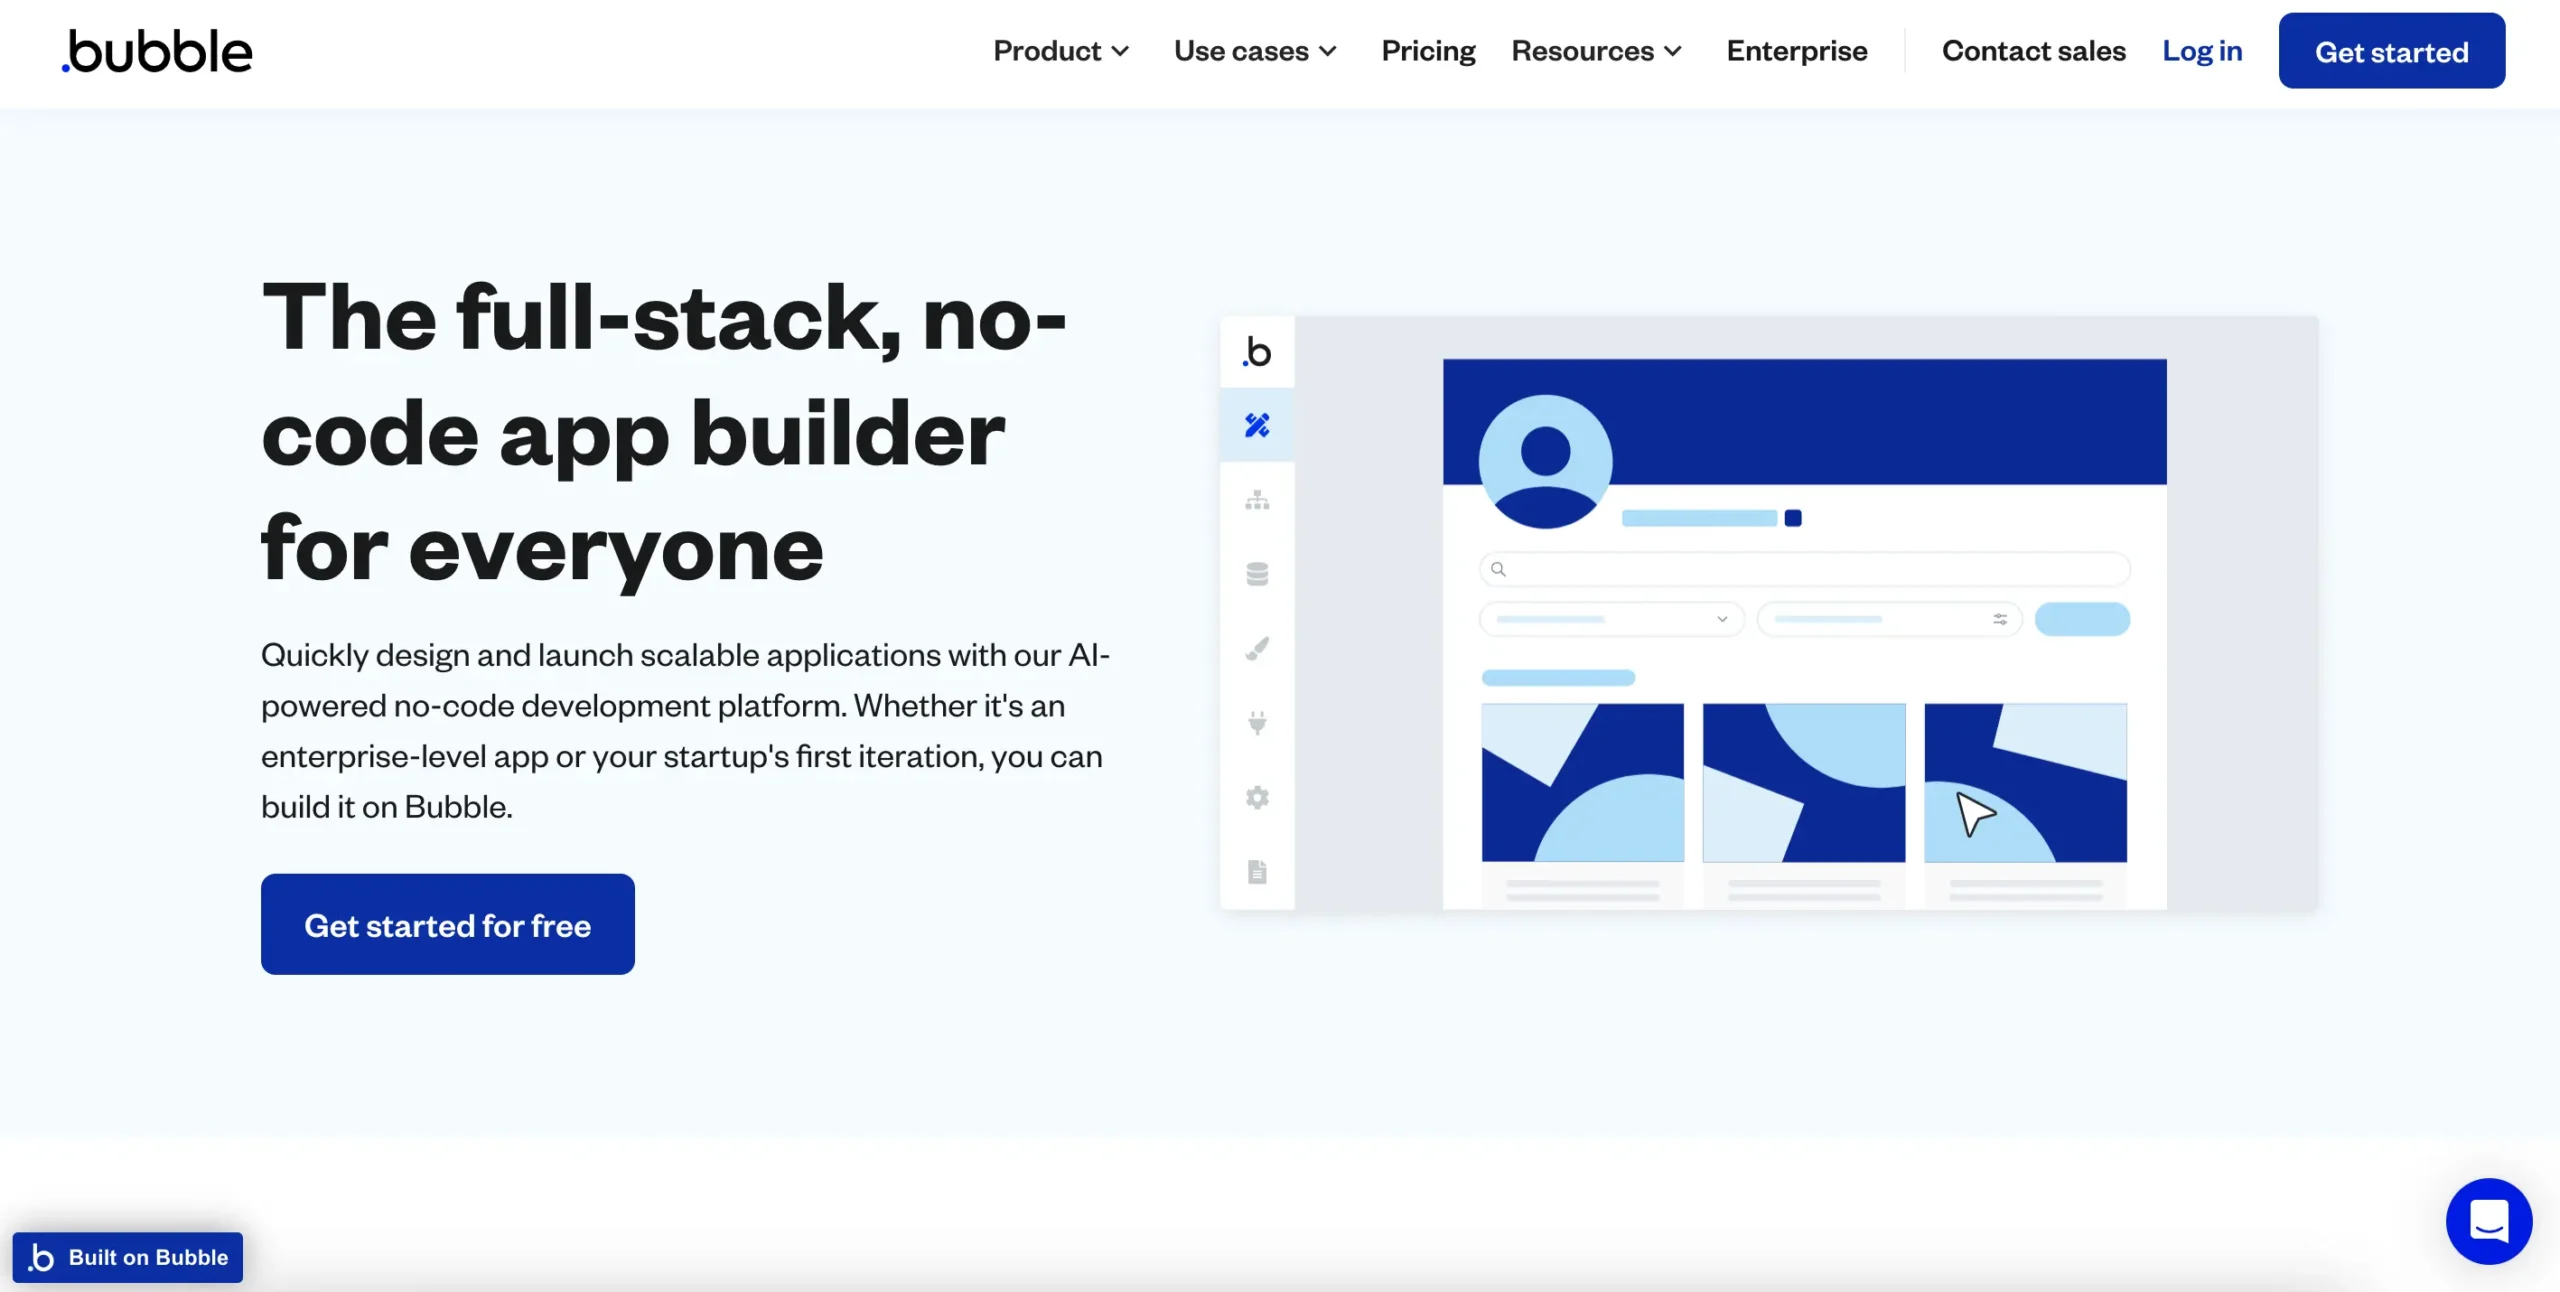Click the middle card thumbnail in mockup
Viewport: 2560px width, 1292px height.
[x=1804, y=782]
